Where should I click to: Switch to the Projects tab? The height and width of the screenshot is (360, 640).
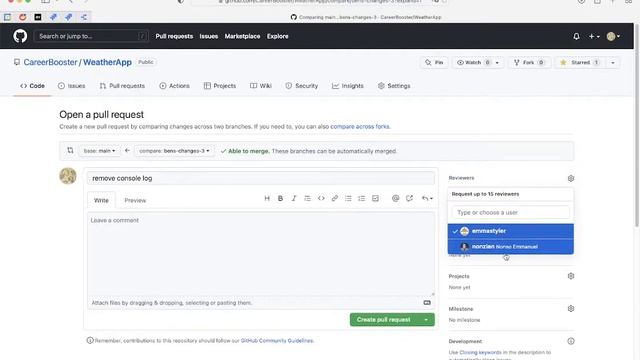(x=220, y=86)
